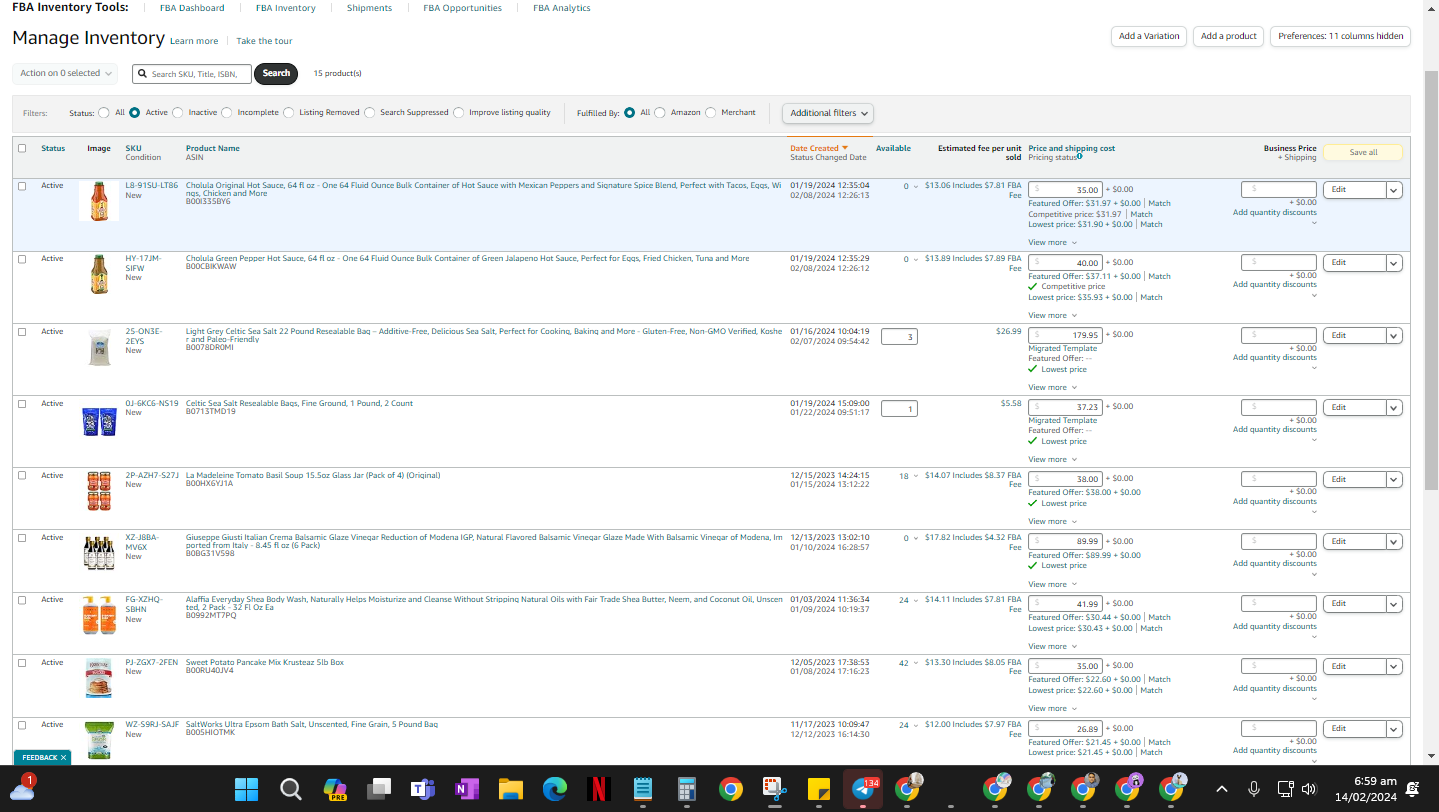
Task: Switch to FBA Opportunities tab
Action: [x=463, y=8]
